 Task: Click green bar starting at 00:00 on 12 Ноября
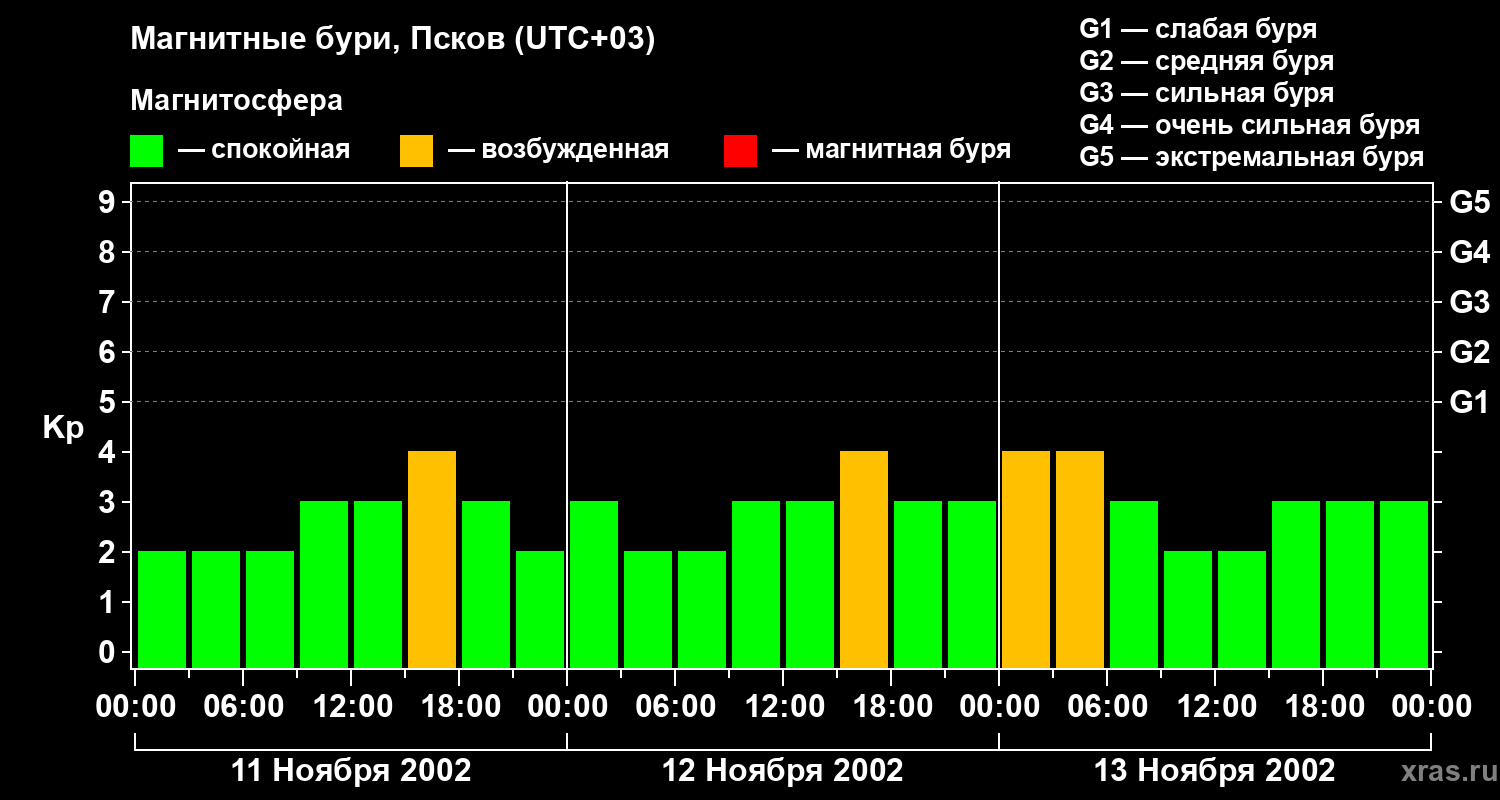[594, 584]
